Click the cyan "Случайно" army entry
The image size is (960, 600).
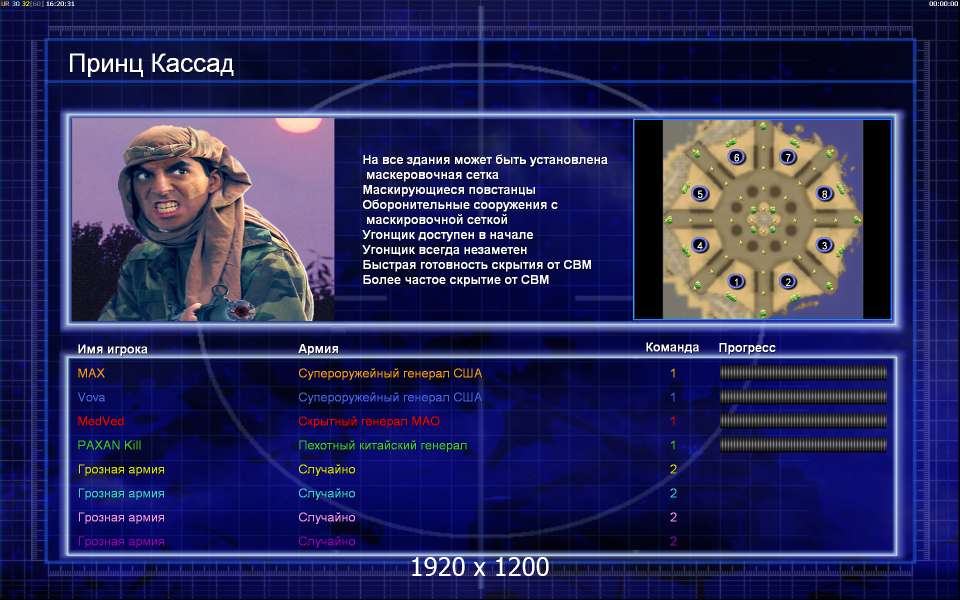click(327, 493)
